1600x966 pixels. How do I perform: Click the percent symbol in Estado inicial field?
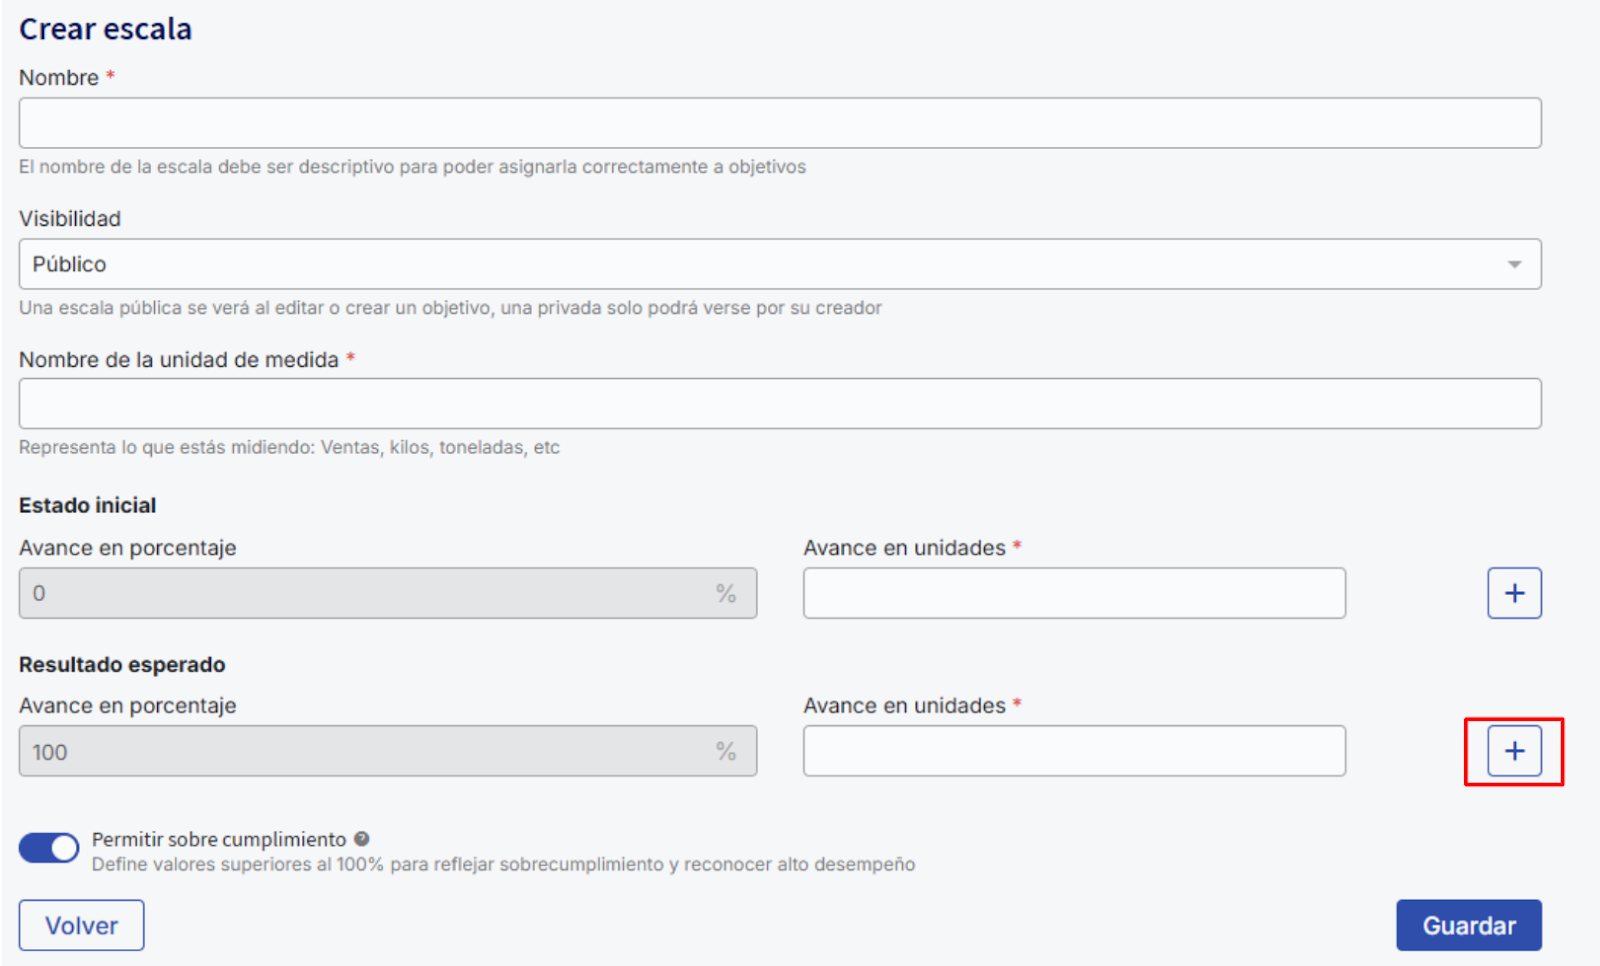coord(726,593)
